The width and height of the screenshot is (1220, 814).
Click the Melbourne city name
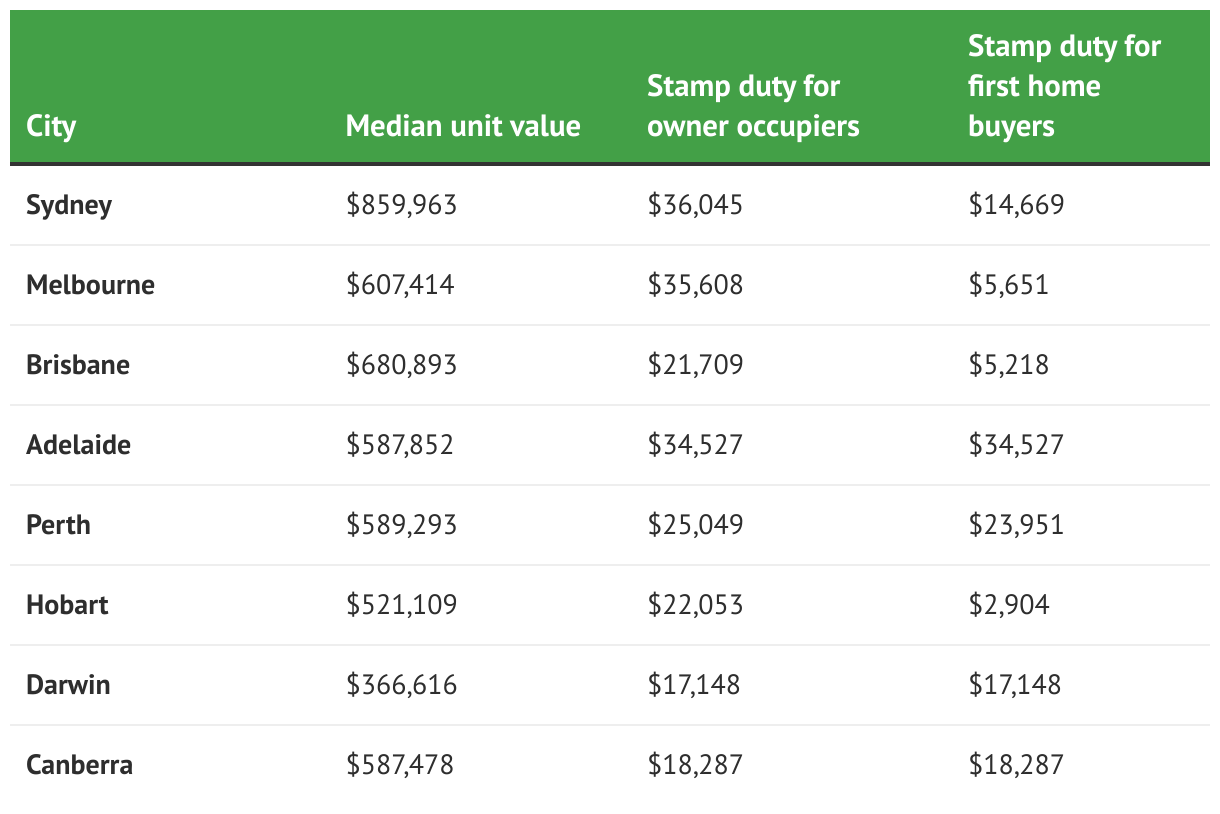click(90, 285)
